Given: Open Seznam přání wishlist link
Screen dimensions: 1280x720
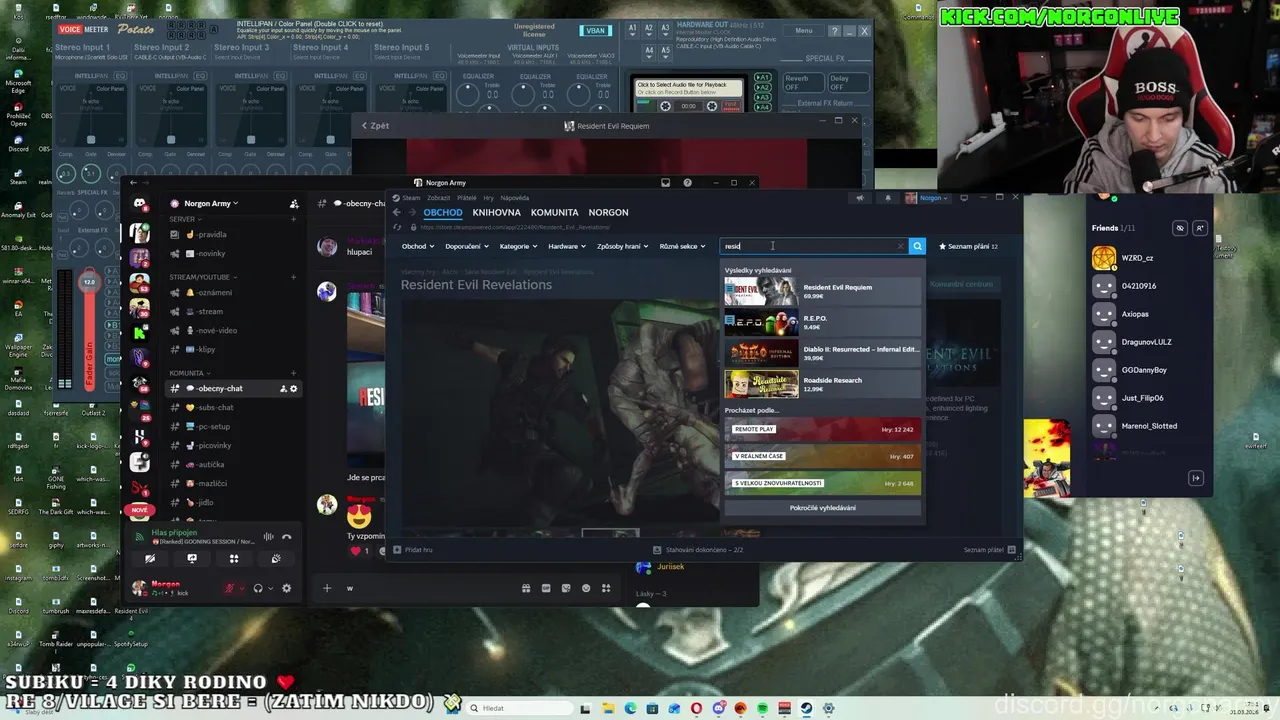Looking at the screenshot, I should (x=968, y=246).
